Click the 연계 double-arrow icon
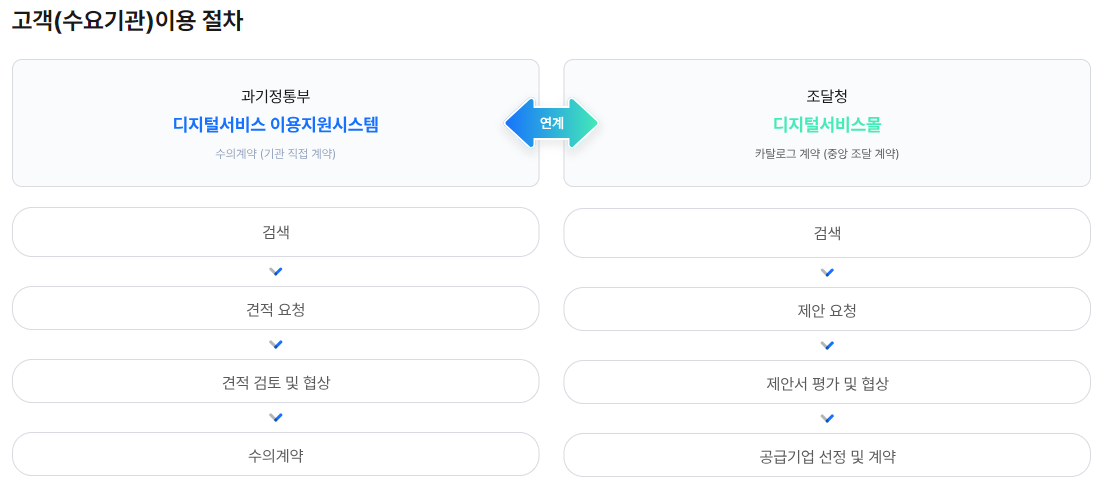Viewport: 1103px width, 499px height. pos(552,123)
